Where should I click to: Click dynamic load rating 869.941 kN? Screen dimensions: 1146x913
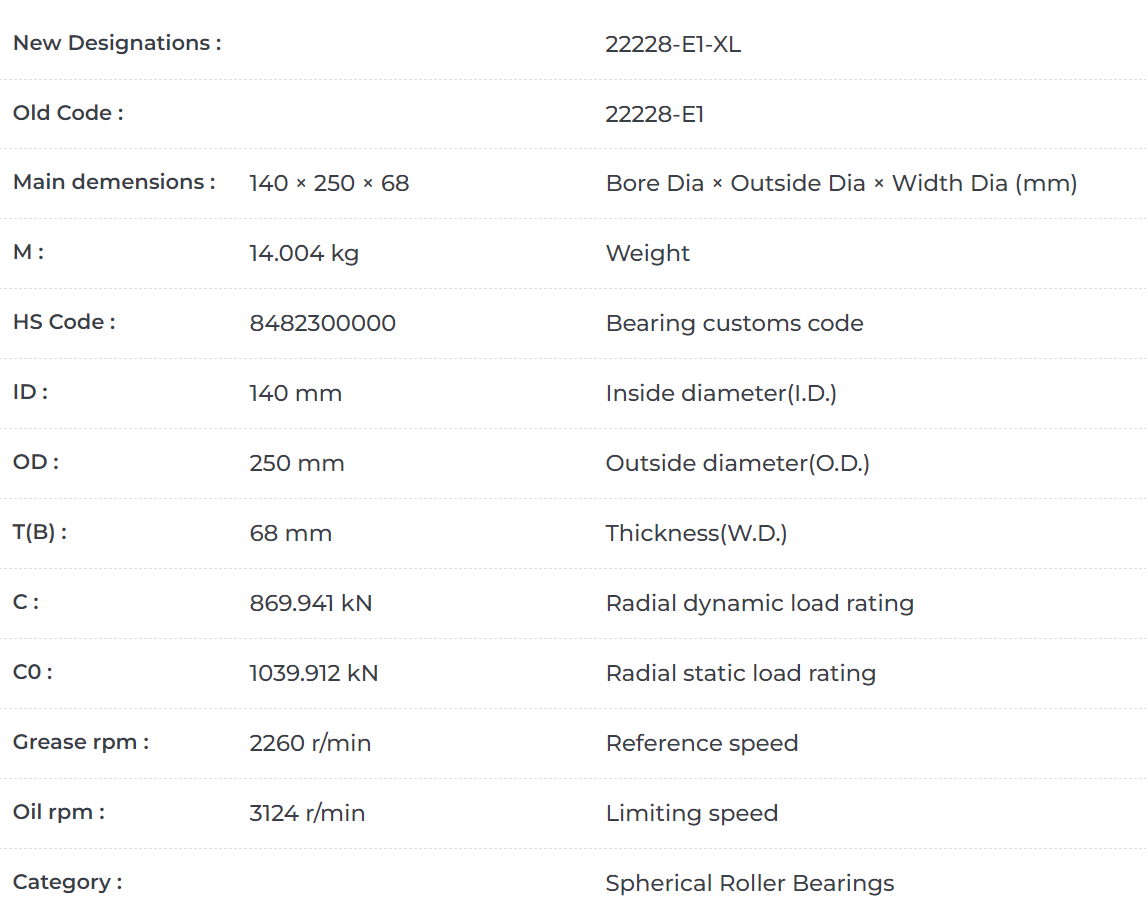pyautogui.click(x=310, y=603)
